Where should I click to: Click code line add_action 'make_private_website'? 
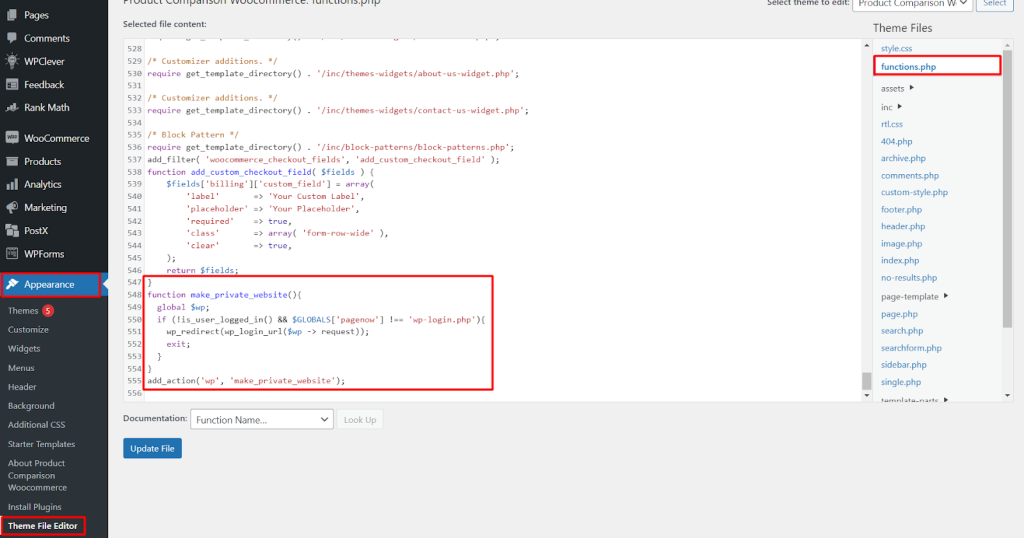pyautogui.click(x=246, y=381)
